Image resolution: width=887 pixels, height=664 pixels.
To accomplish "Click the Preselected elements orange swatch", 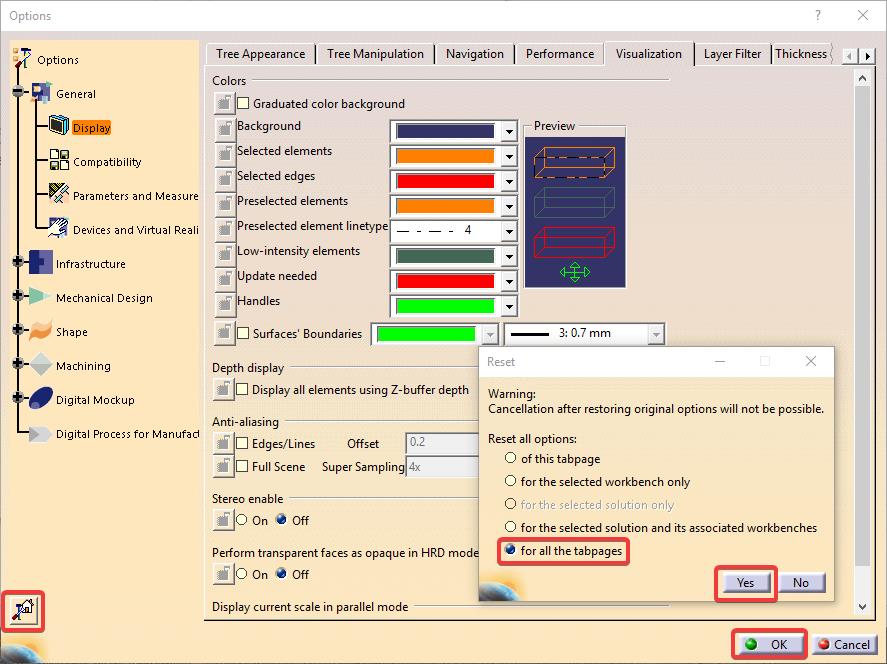I will pyautogui.click(x=445, y=206).
